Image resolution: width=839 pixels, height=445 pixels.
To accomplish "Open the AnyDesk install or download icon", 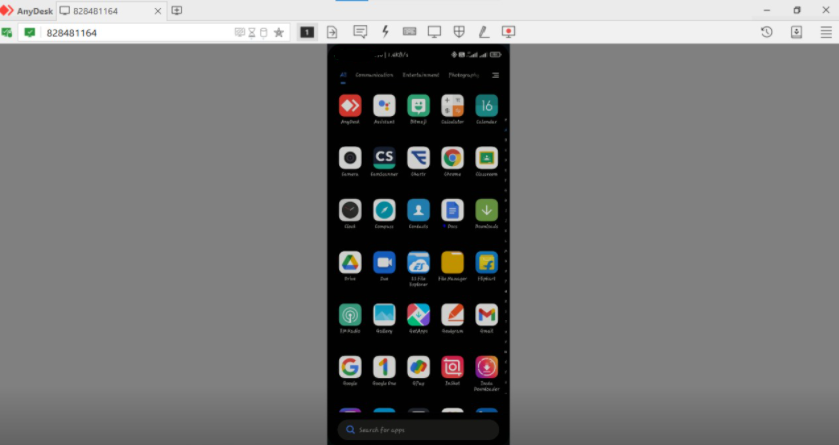I will tap(796, 32).
